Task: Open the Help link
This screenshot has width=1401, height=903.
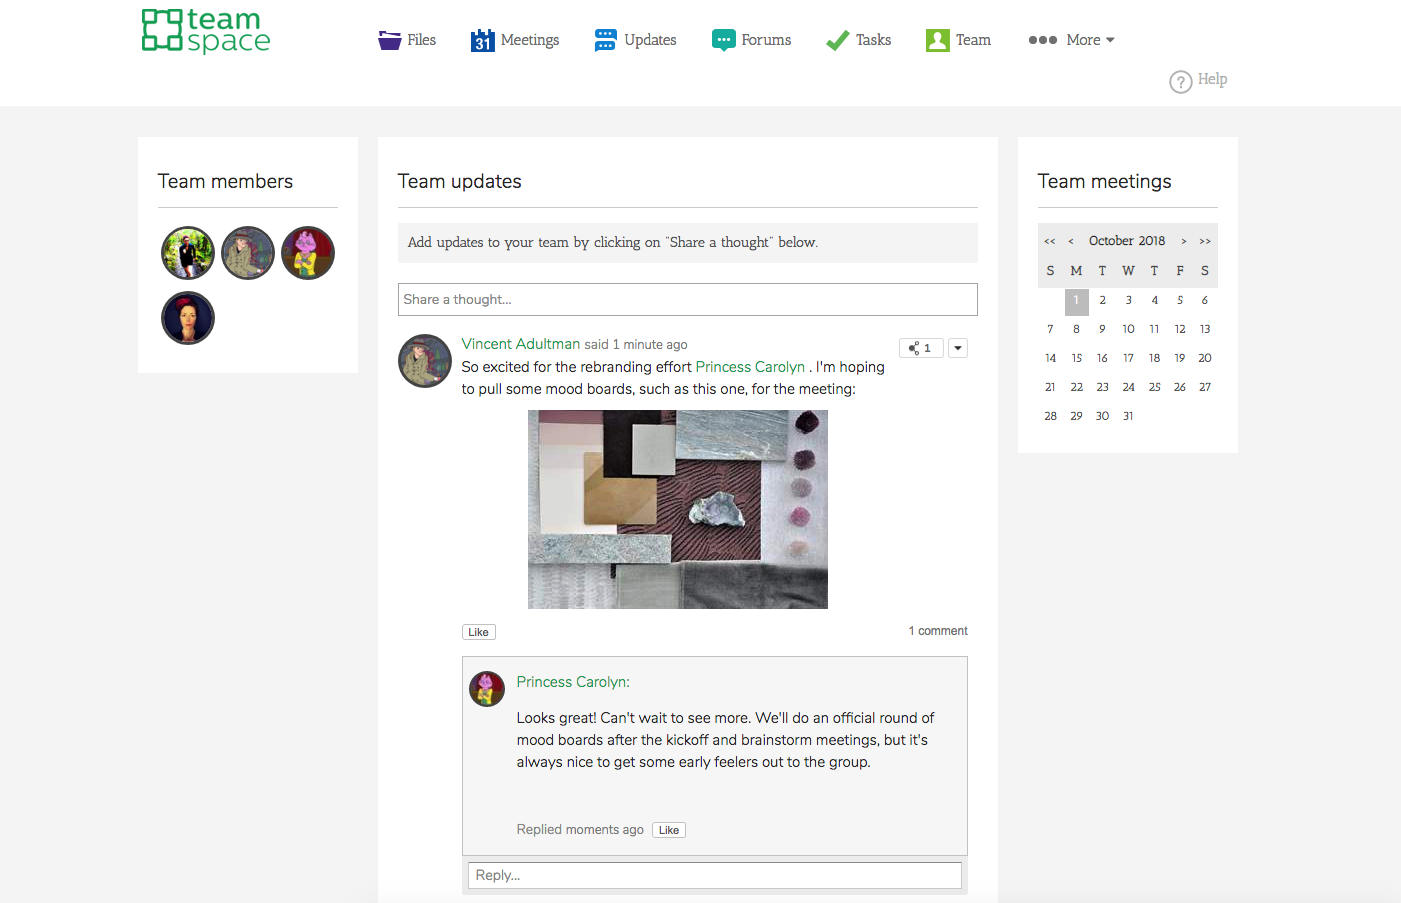Action: pos(1212,79)
